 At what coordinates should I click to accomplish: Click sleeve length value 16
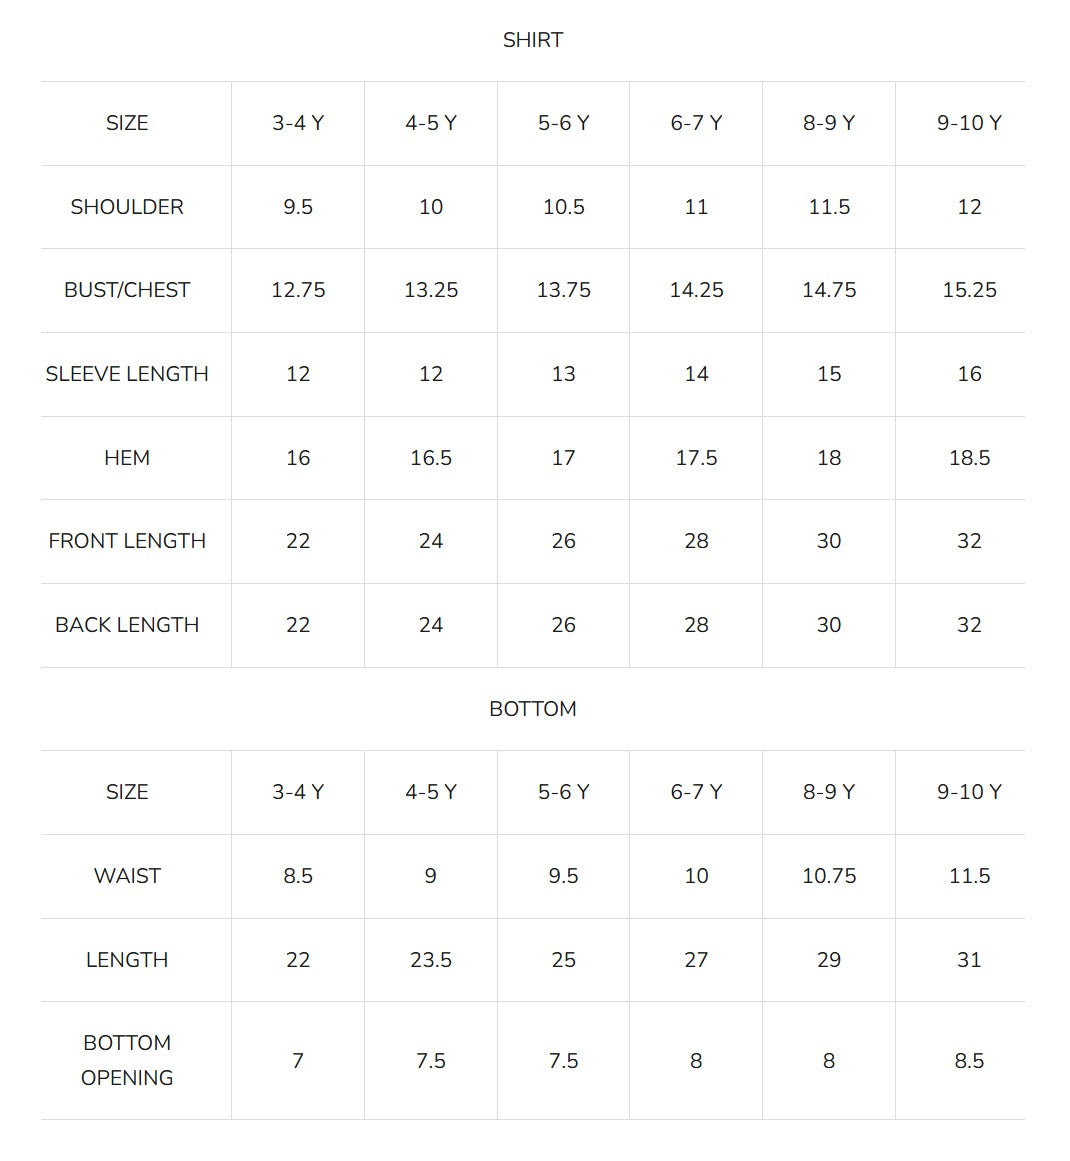tap(969, 374)
